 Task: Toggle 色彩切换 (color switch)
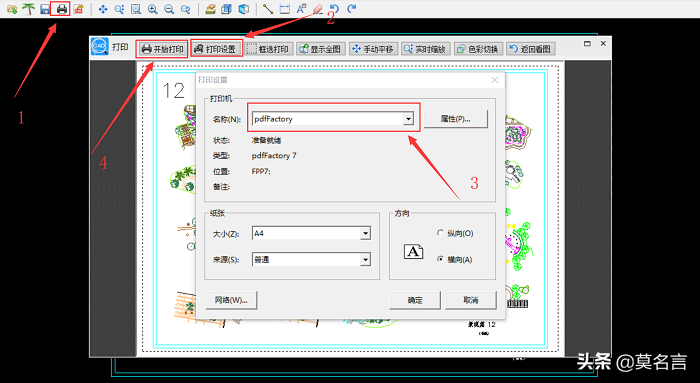pos(478,49)
